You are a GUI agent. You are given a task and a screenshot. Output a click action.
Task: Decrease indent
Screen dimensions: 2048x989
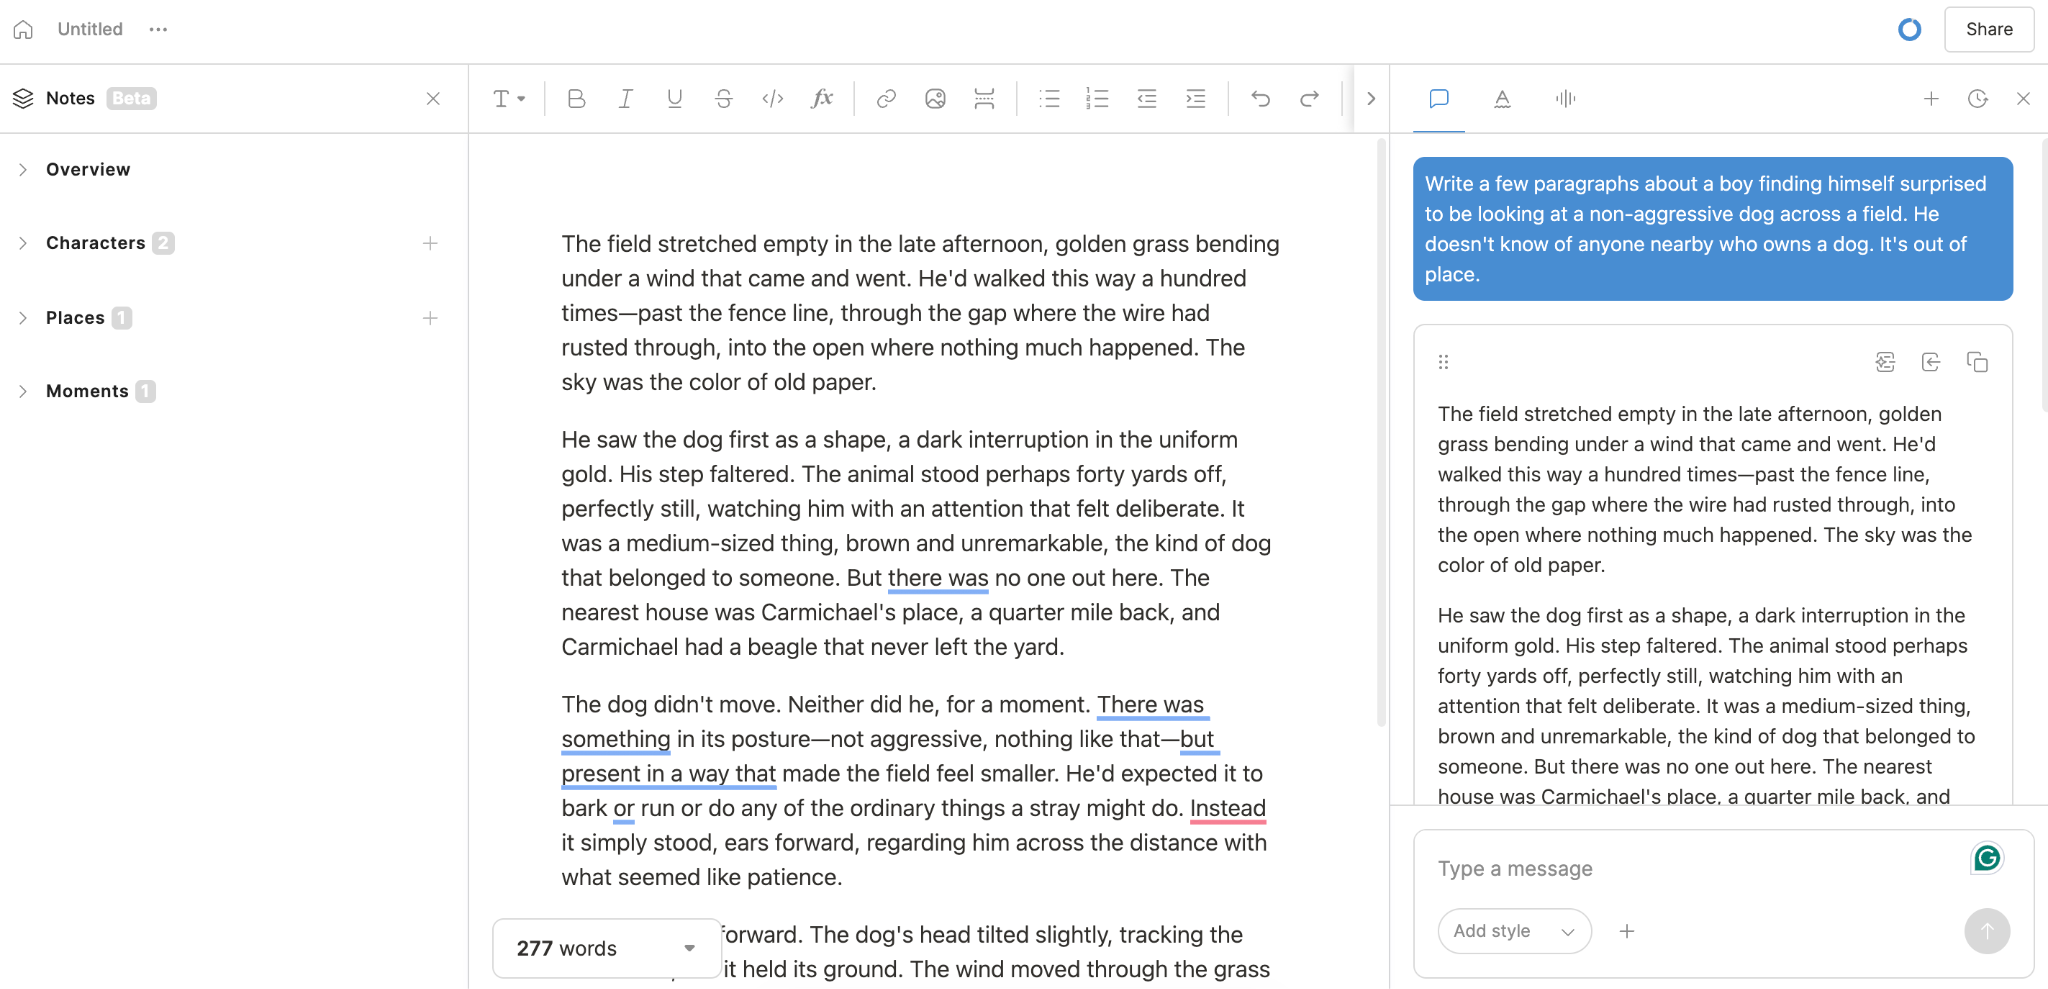tap(1147, 98)
